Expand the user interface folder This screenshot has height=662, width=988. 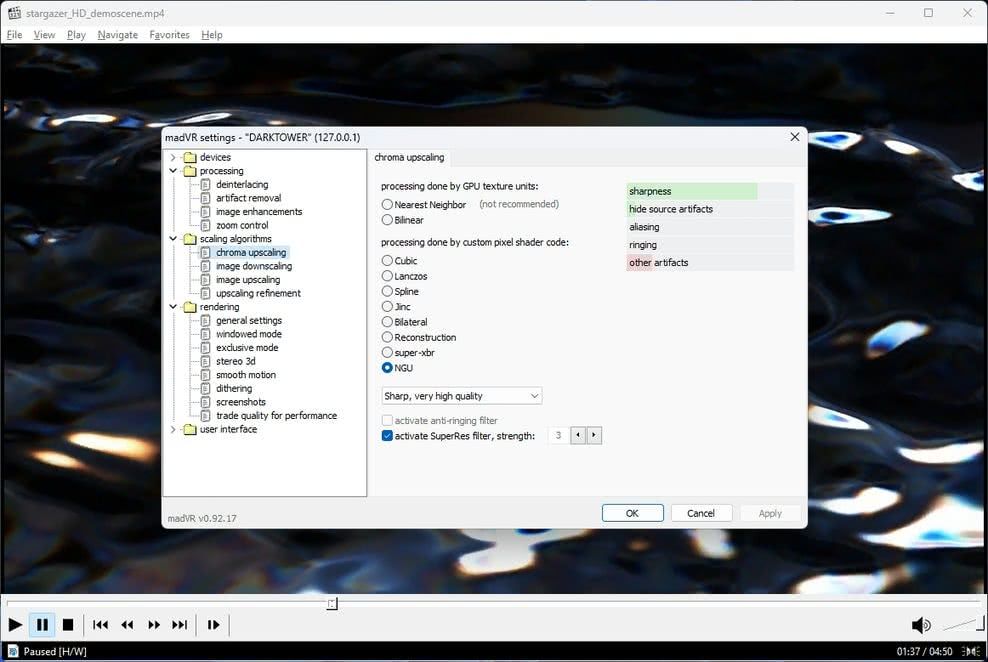[x=173, y=430]
